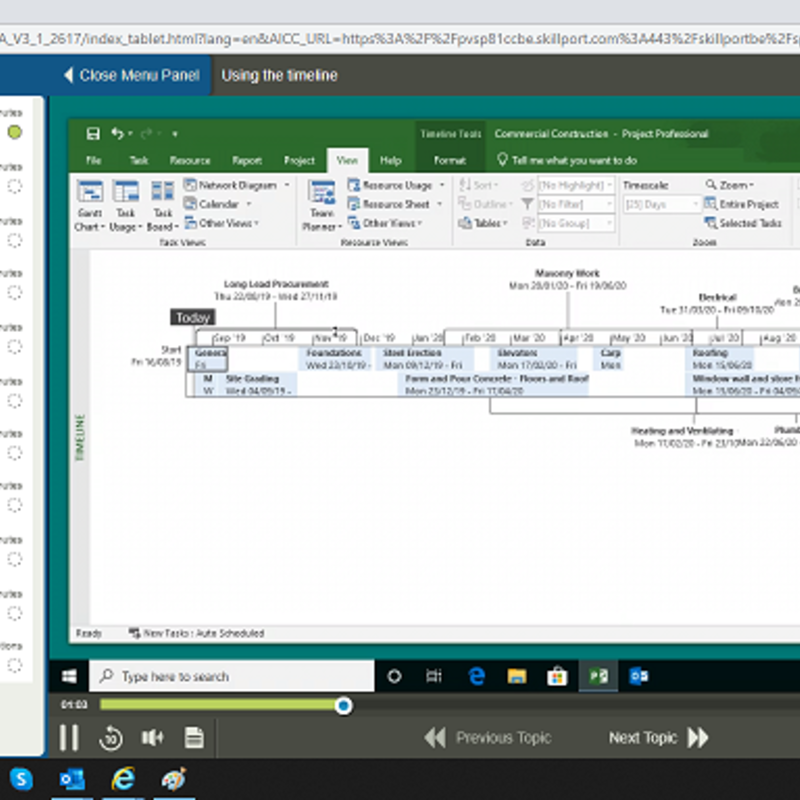Open Microsoft Edge from the recorded taskbar
Viewport: 800px width, 800px height.
click(476, 677)
